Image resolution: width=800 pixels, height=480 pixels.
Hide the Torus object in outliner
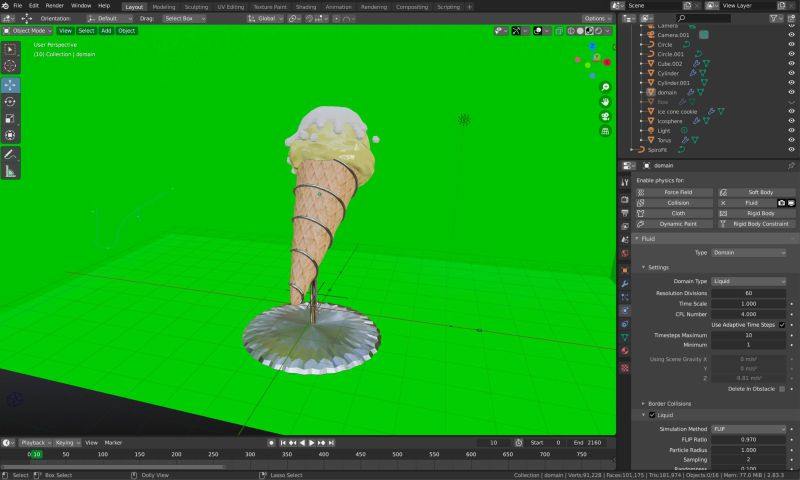coord(791,140)
